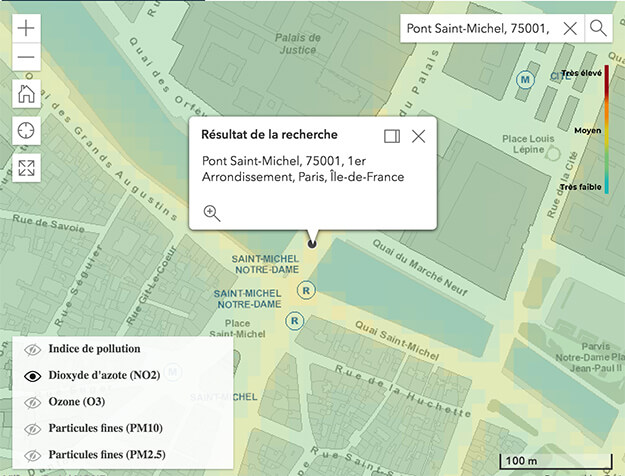
Task: Show the Indice de pollution layer
Action: [x=34, y=349]
